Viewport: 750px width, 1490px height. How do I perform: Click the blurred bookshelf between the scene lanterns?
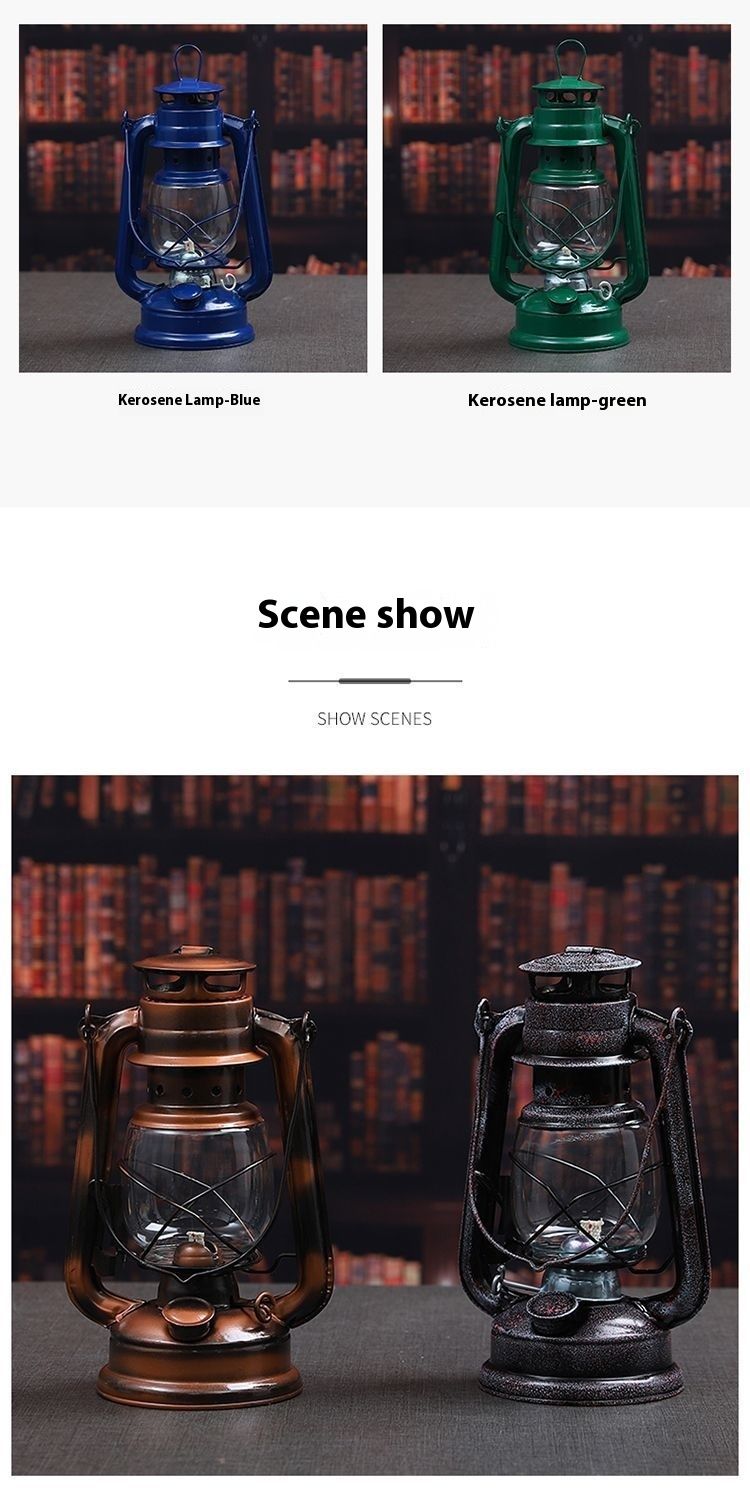pos(395,1050)
